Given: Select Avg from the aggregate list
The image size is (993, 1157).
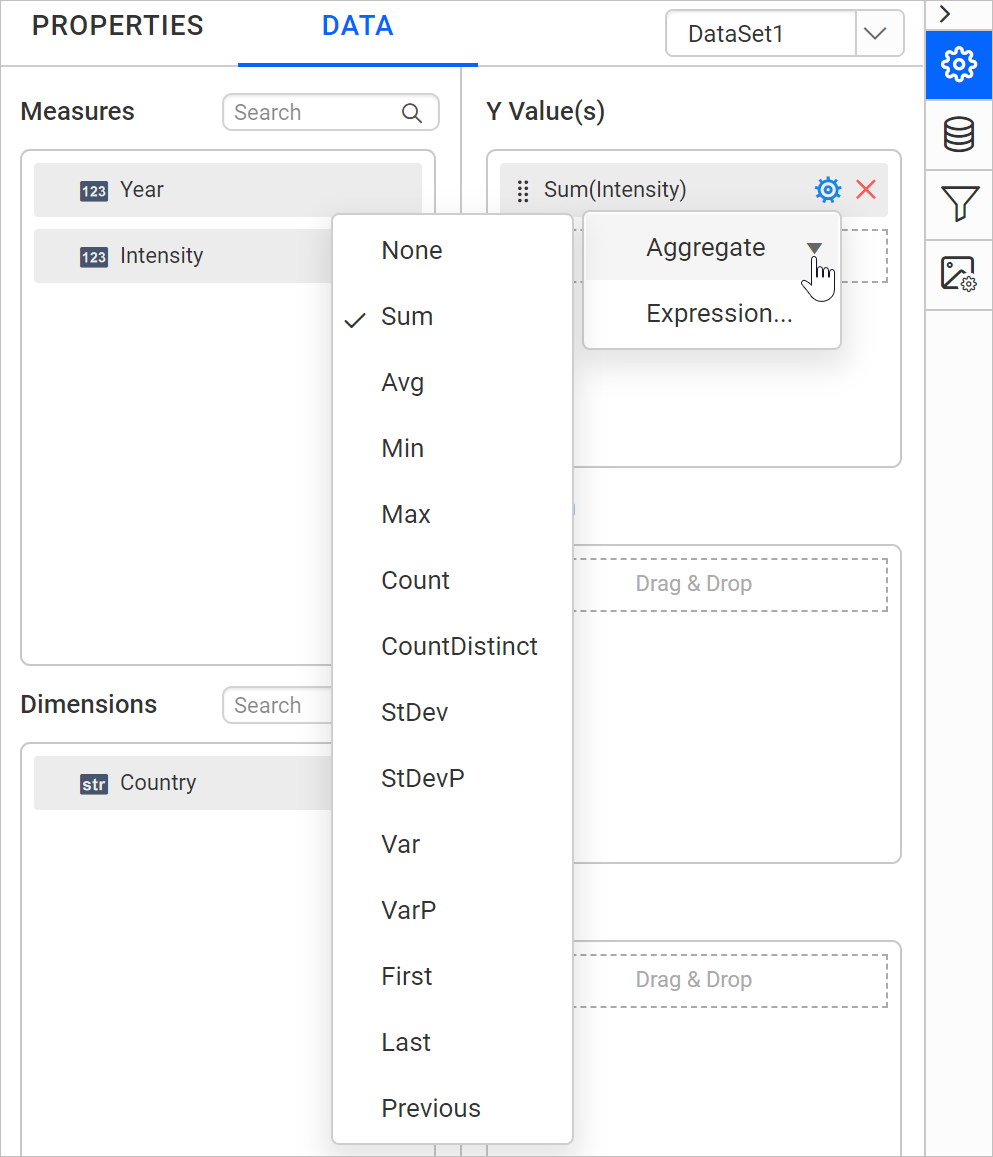Looking at the screenshot, I should 402,382.
